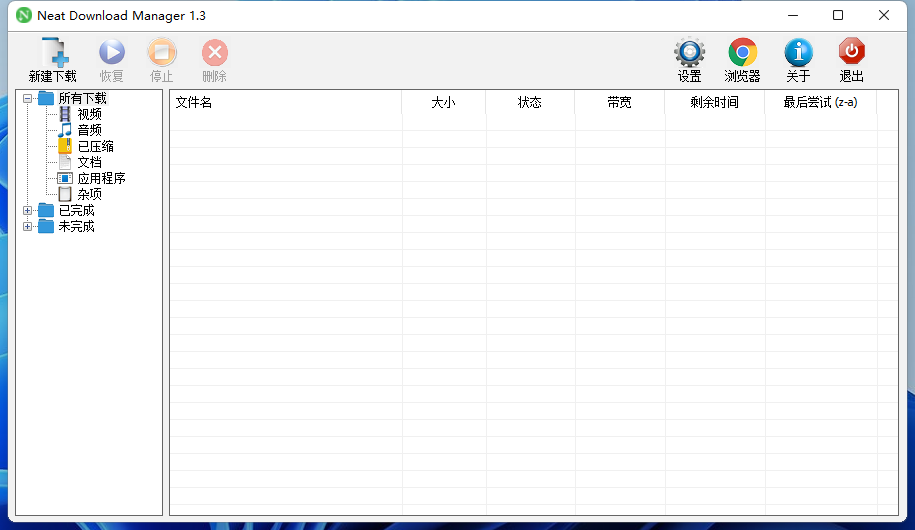Sort by the 状态 column header
915x530 pixels.
click(530, 102)
